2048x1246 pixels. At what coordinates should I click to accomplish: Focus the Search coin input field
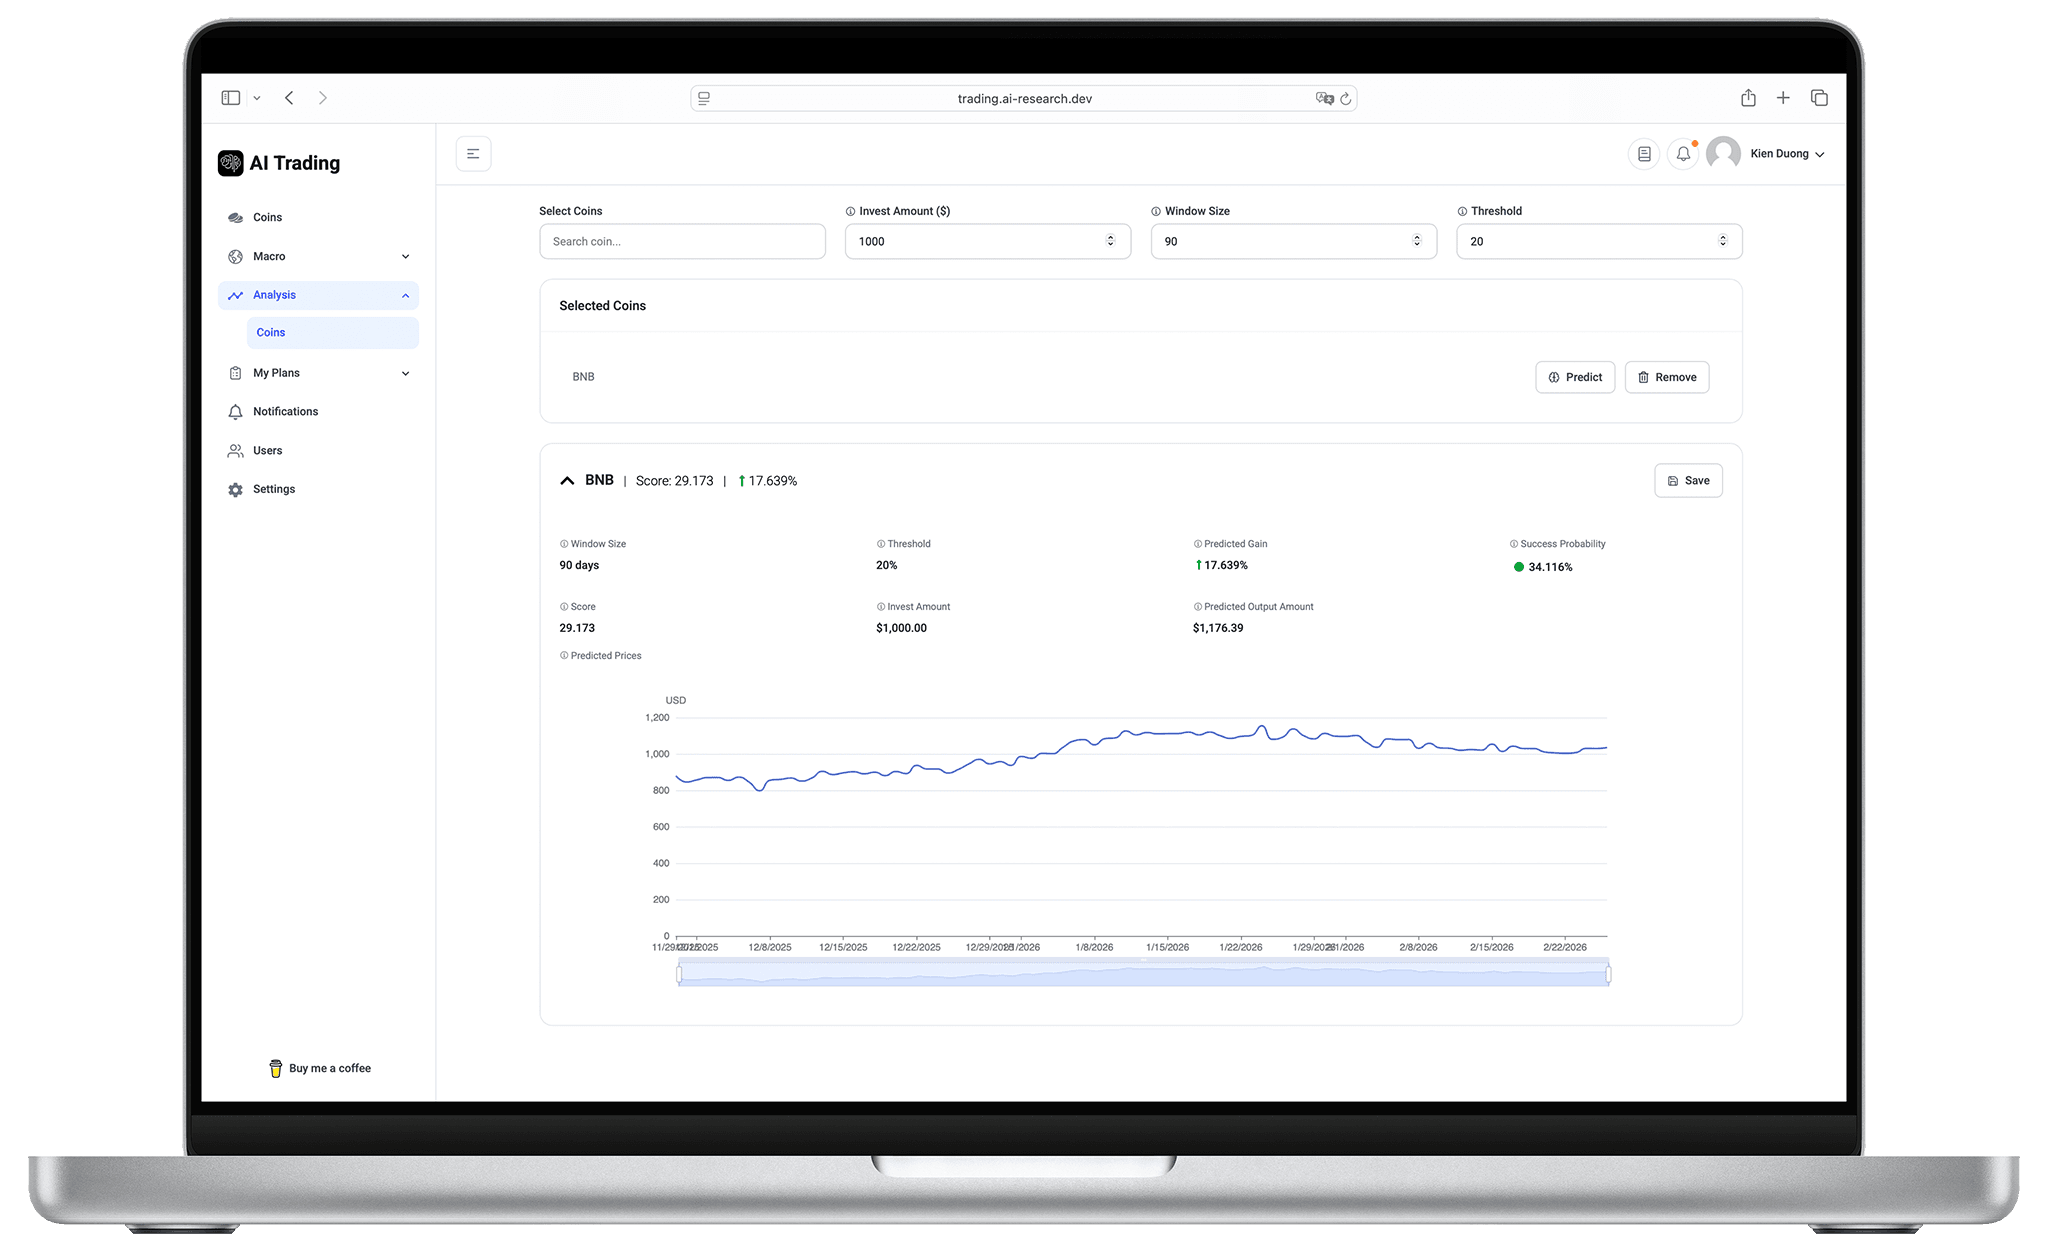682,241
